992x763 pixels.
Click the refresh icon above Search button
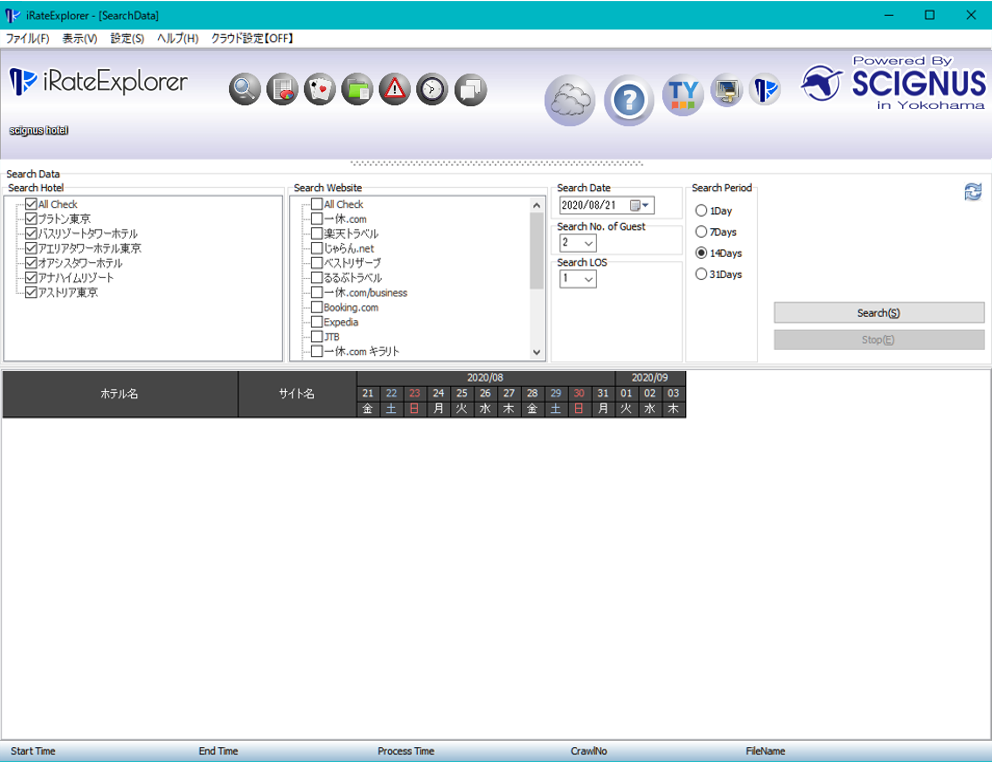[972, 192]
